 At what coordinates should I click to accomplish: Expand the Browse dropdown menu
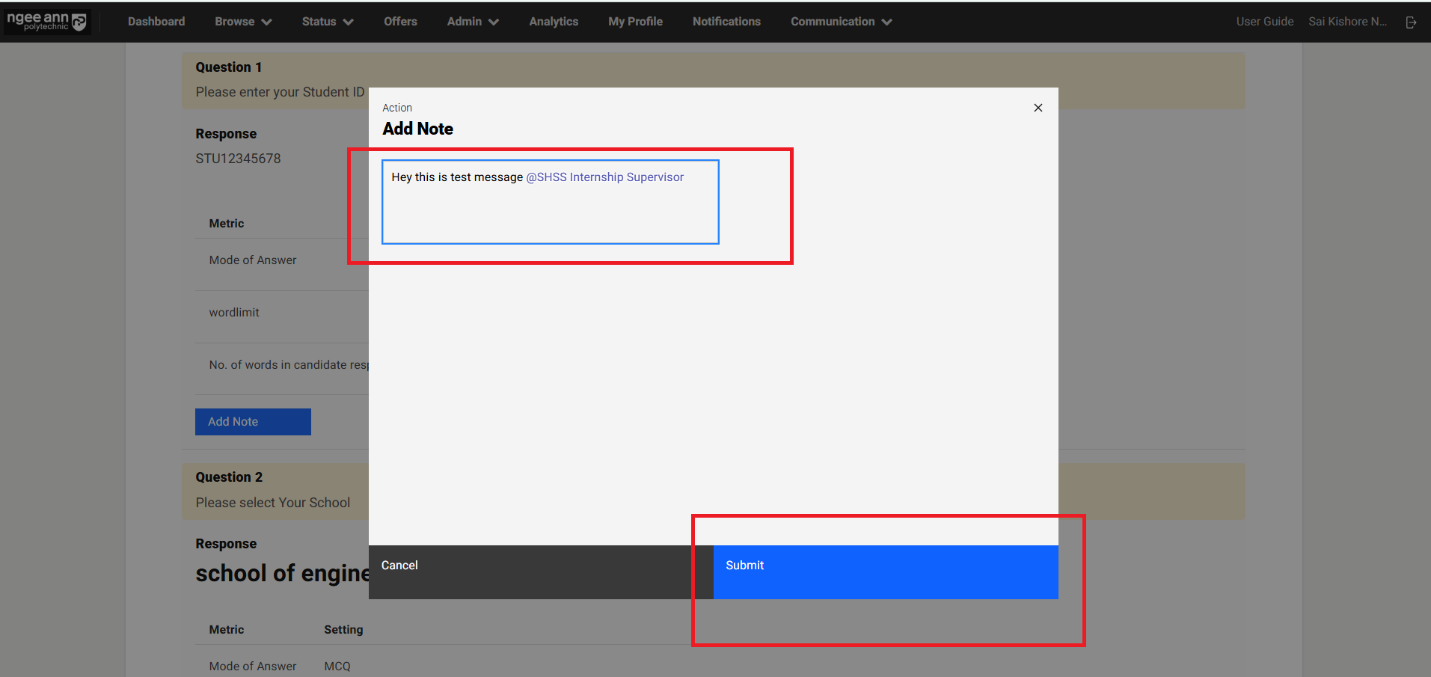(243, 22)
